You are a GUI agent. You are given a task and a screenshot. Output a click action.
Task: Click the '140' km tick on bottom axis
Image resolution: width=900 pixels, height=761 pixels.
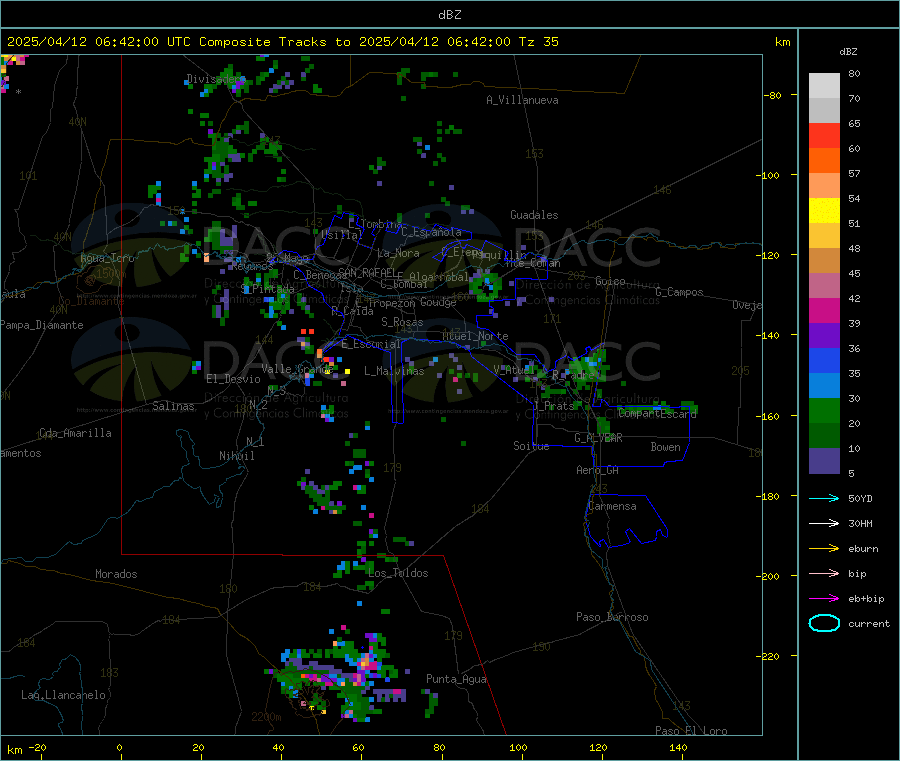point(678,747)
